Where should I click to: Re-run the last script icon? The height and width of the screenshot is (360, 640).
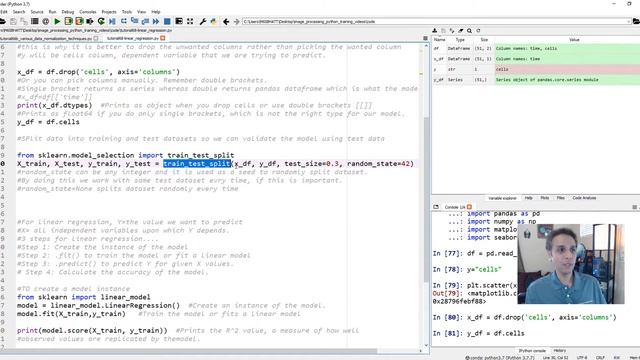pos(101,21)
